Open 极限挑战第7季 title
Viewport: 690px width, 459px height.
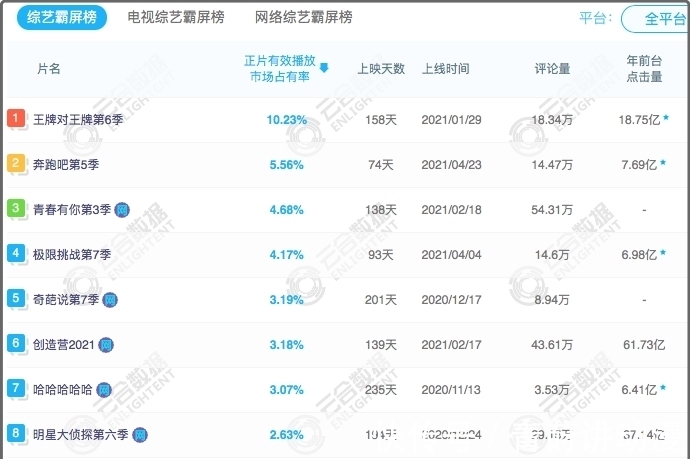click(72, 254)
